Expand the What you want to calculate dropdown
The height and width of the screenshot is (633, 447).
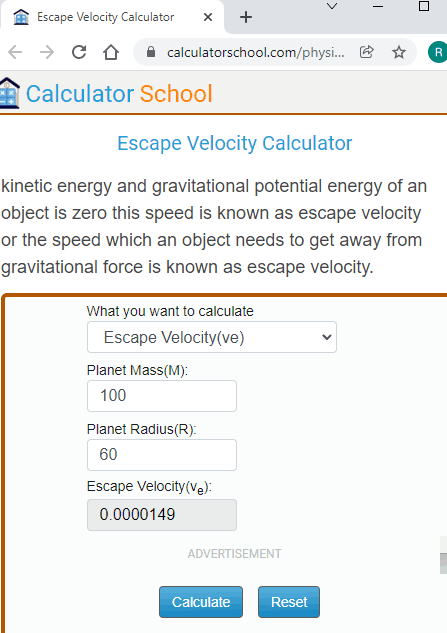click(x=212, y=337)
